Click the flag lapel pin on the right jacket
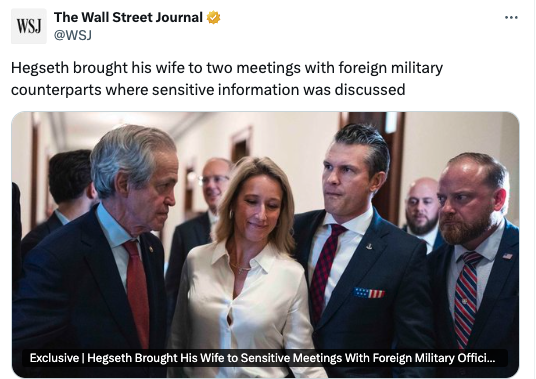Viewport: 536px width, 379px height. (508, 256)
